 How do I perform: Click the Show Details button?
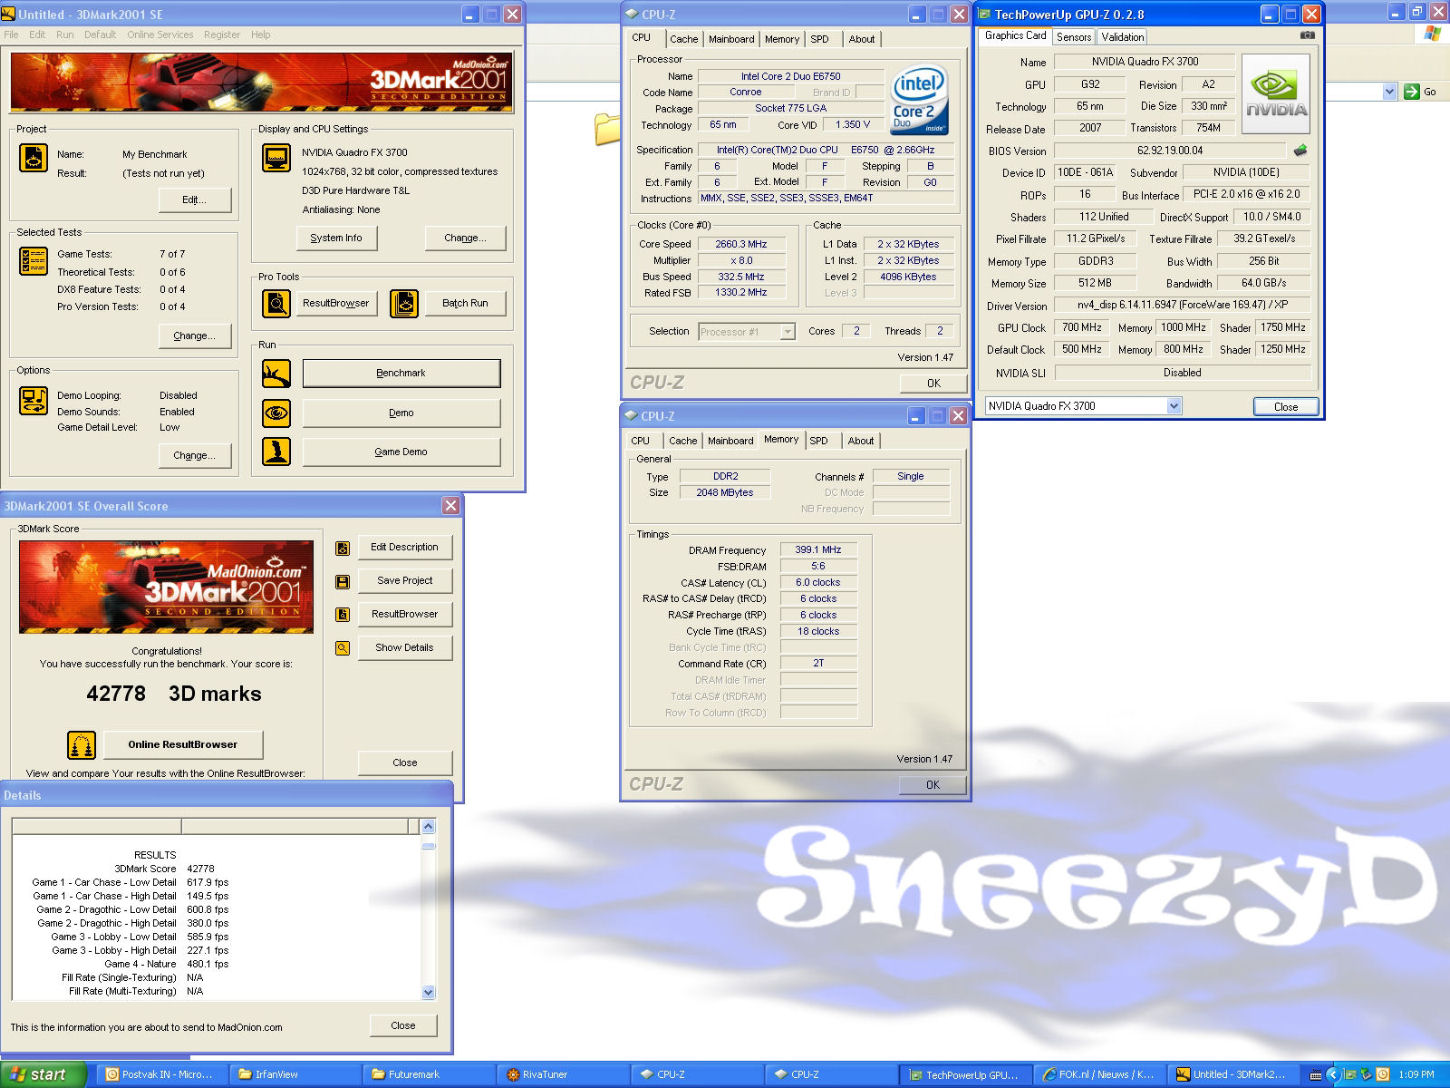[404, 648]
